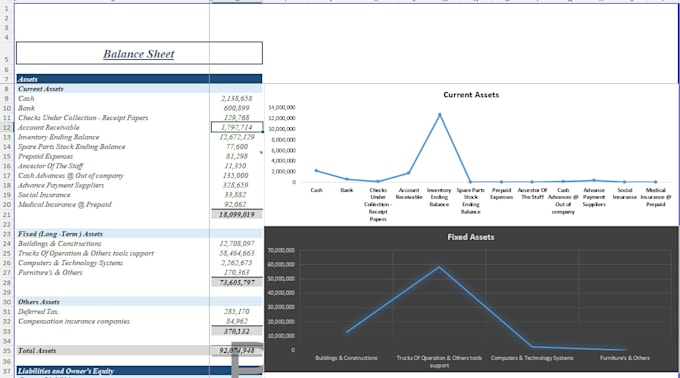Select the Balance Sheet title cell
680x378 pixels.
[139, 53]
